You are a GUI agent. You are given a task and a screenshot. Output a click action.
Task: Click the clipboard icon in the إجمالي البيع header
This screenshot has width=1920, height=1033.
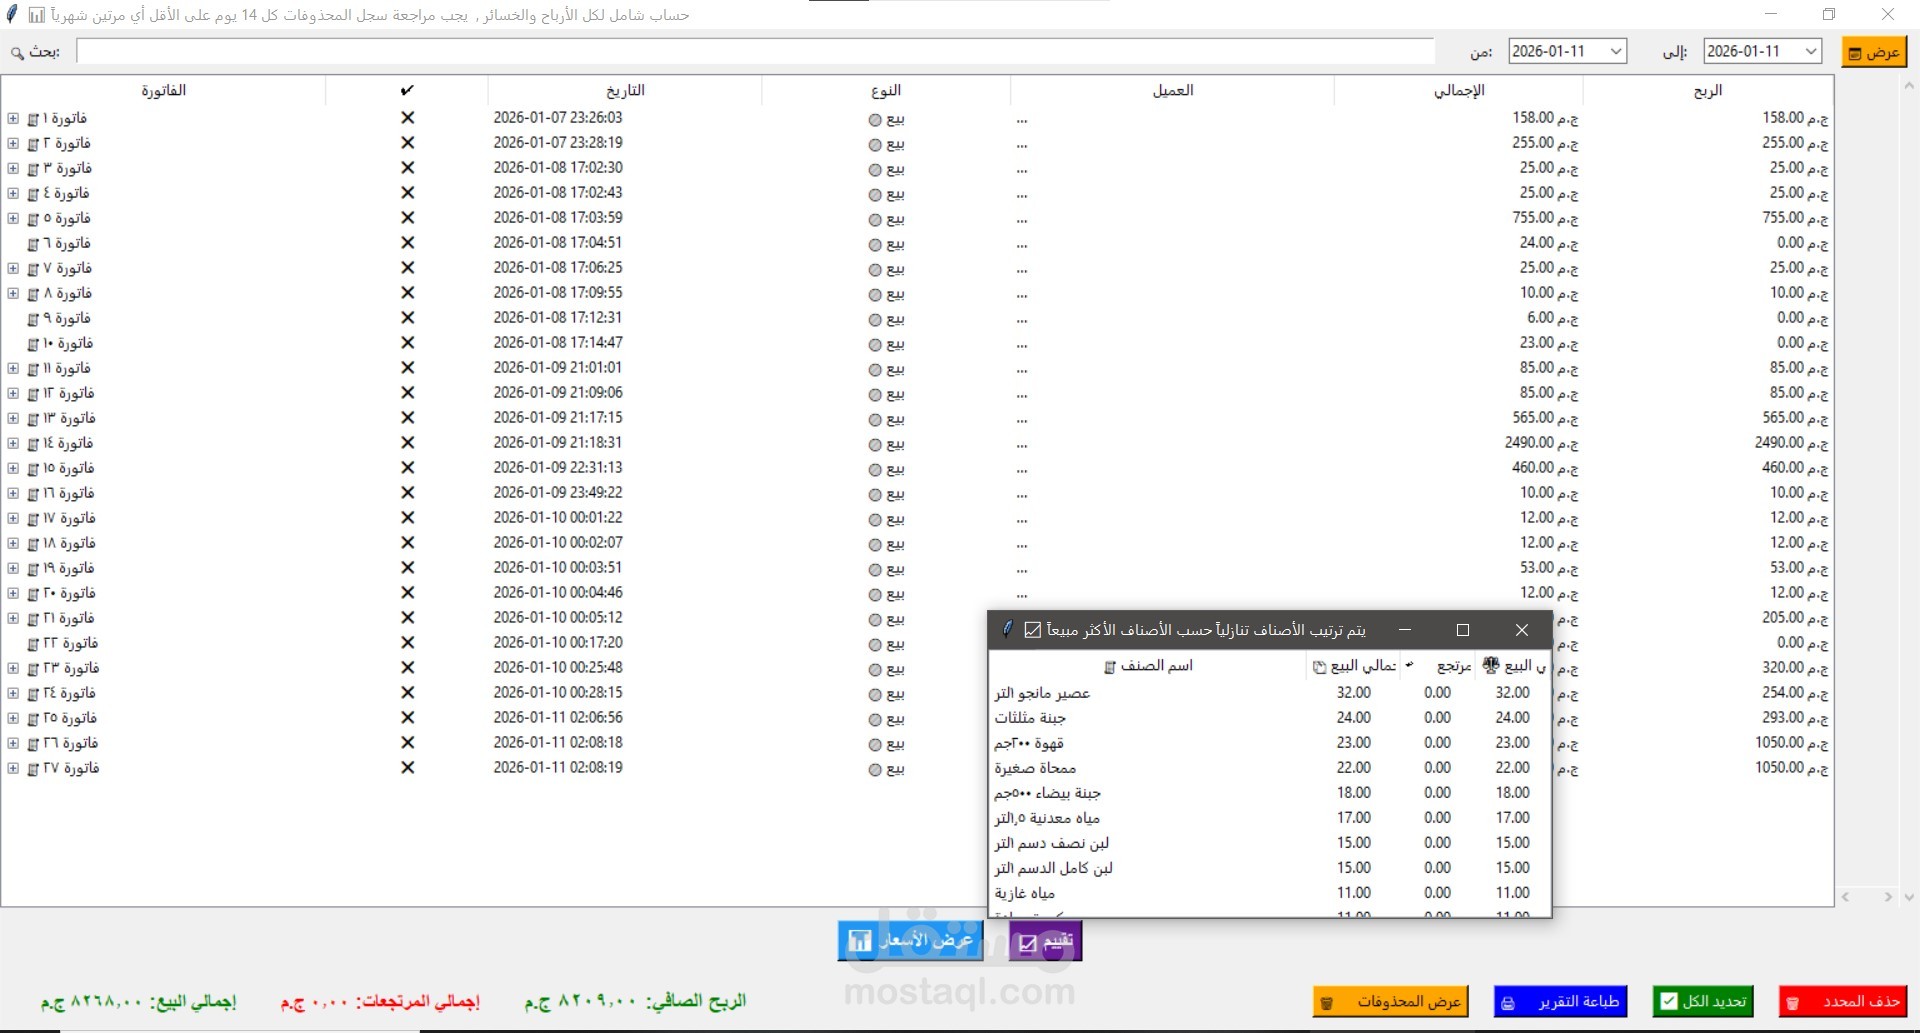coord(1319,667)
